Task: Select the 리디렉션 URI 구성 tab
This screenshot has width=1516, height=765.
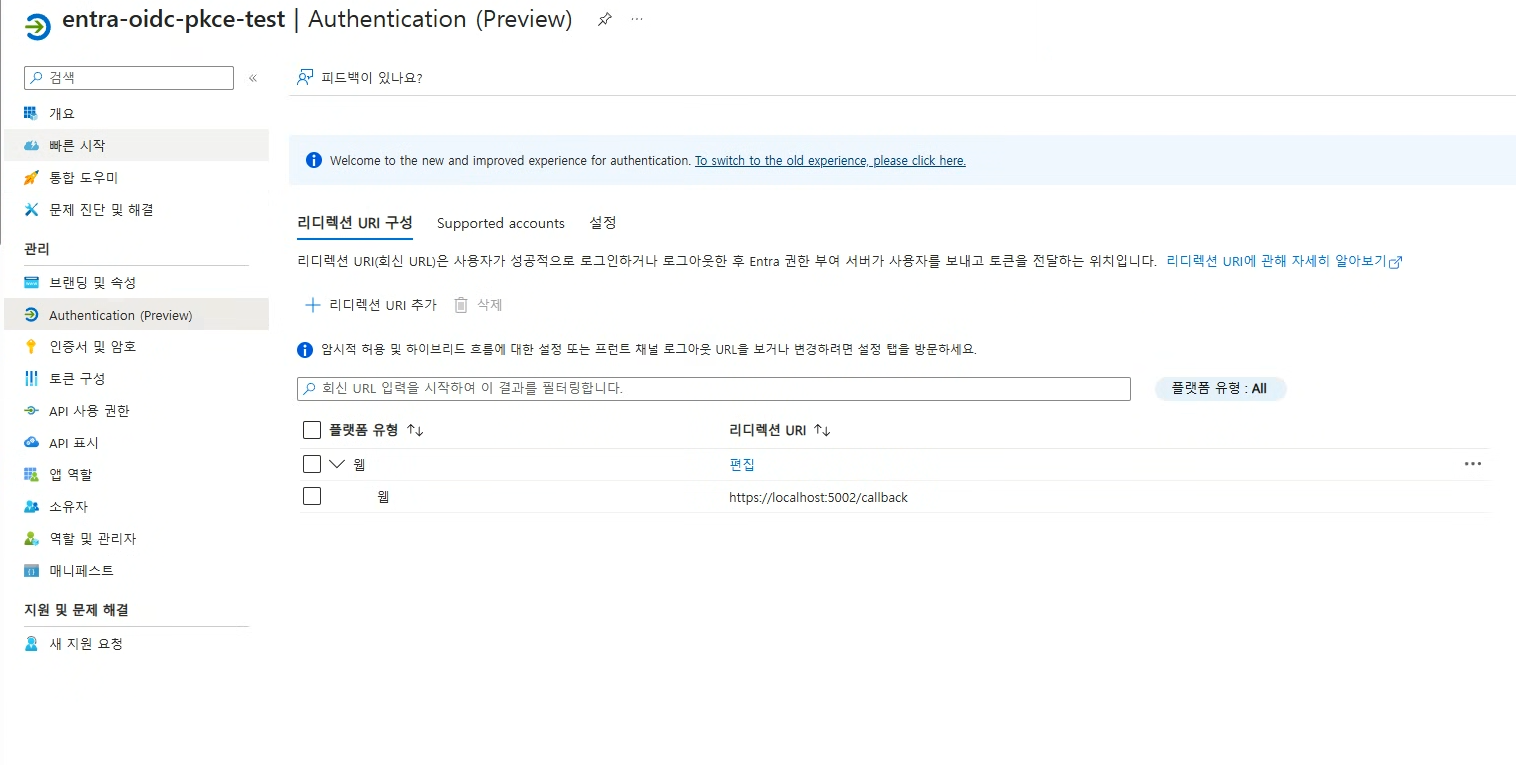Action: 355,223
